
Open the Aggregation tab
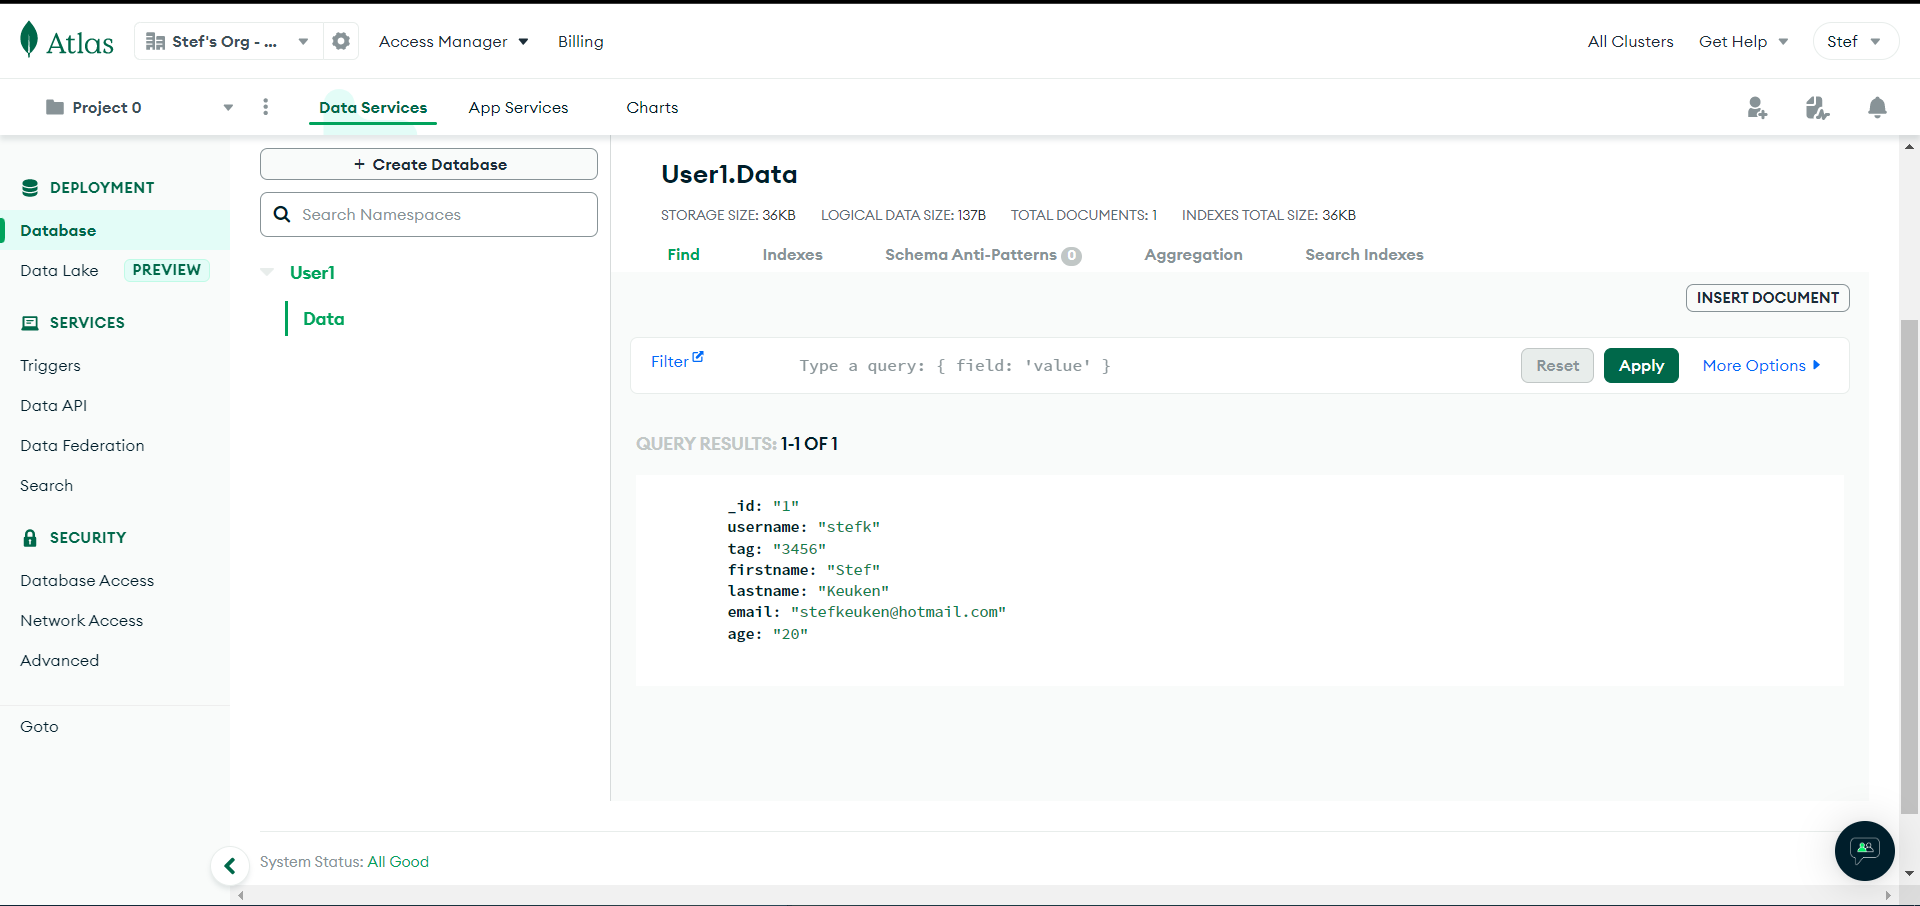(1193, 254)
